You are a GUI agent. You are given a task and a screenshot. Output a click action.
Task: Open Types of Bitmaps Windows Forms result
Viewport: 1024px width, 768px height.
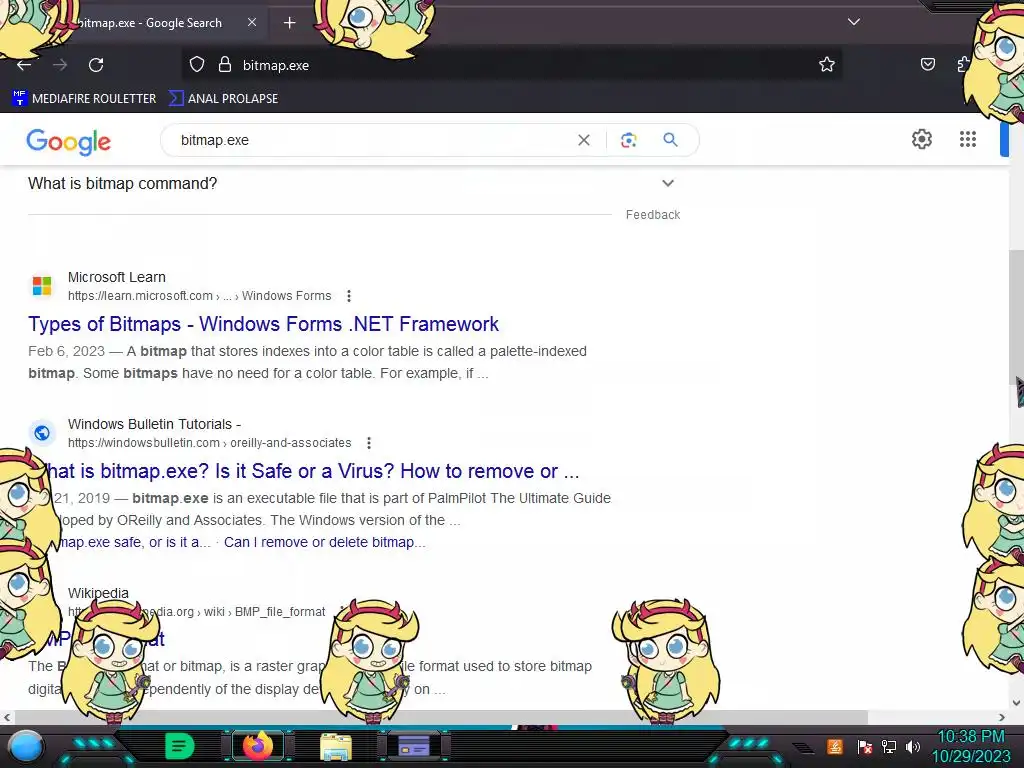coord(263,324)
